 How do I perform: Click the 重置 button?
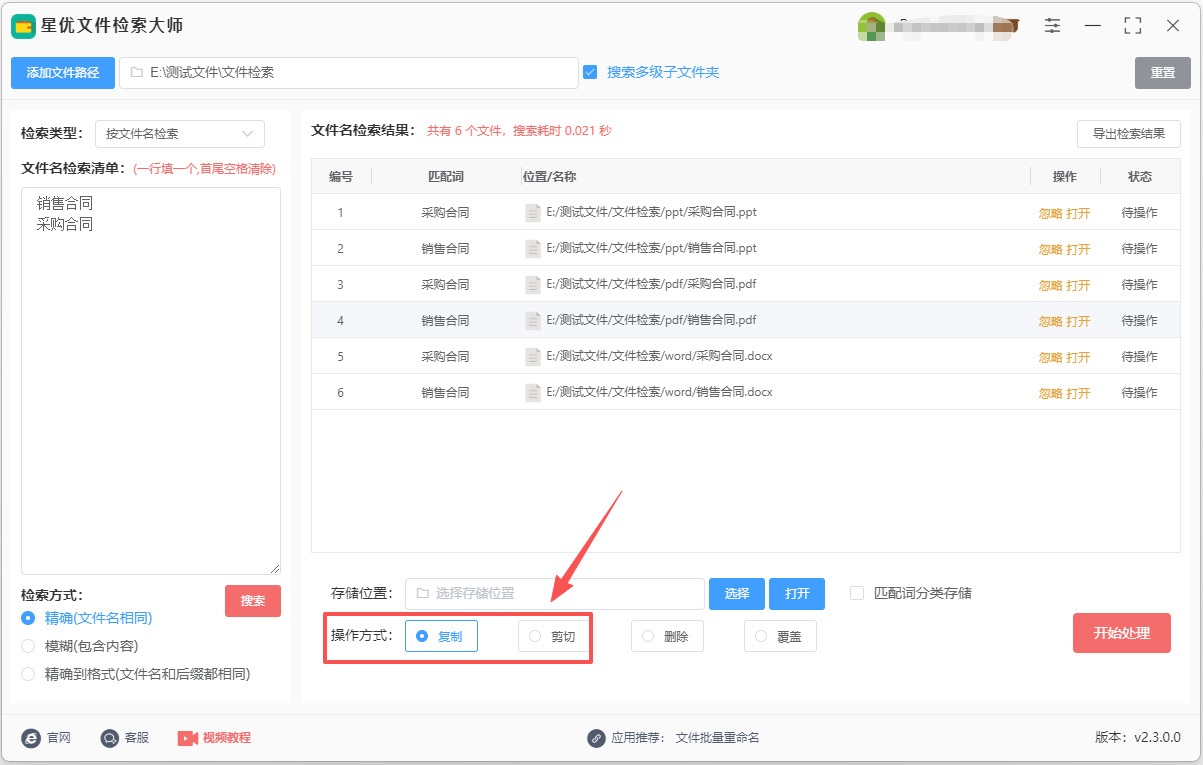(1163, 73)
